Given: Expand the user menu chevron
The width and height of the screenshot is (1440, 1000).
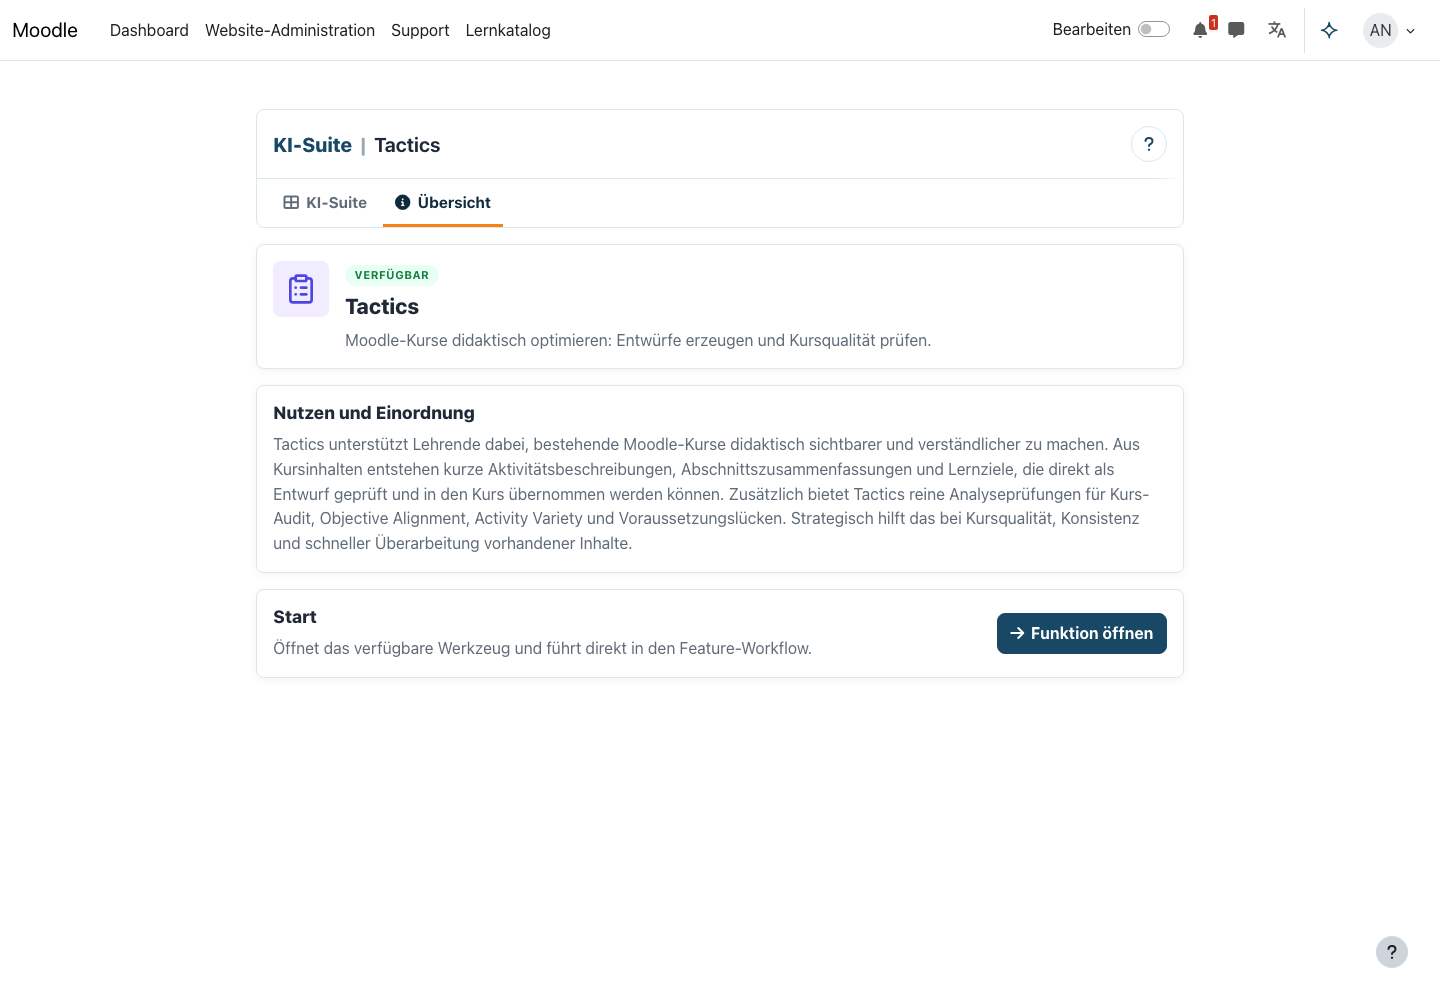Looking at the screenshot, I should 1411,31.
